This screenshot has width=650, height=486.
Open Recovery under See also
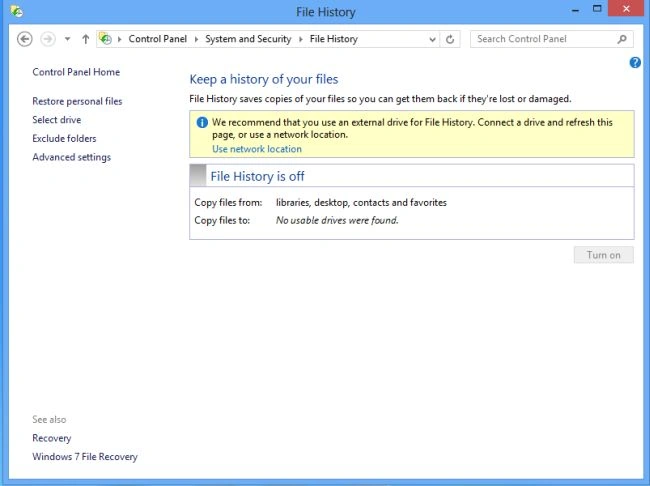pyautogui.click(x=52, y=438)
